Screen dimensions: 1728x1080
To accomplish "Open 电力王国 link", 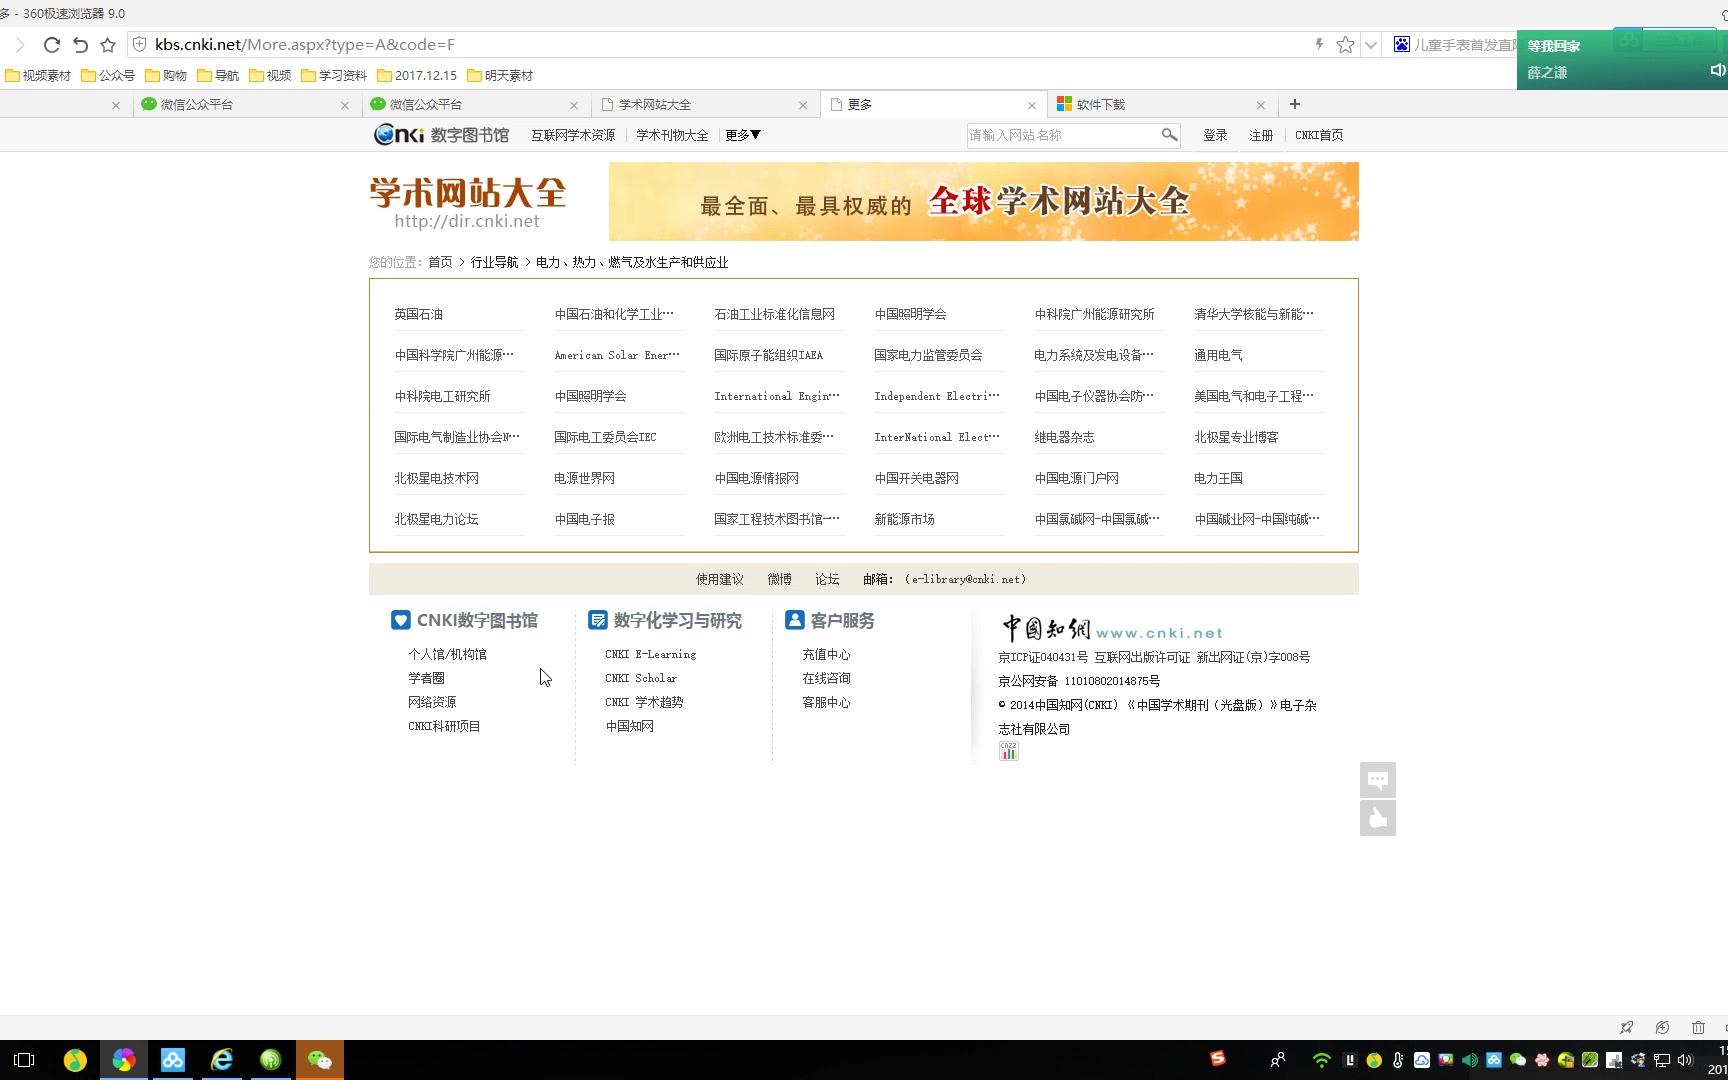I will coord(1218,478).
